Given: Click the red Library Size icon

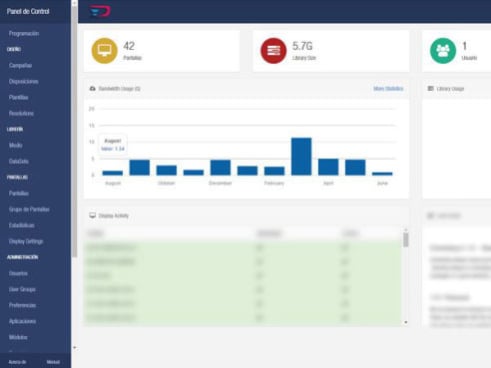Looking at the screenshot, I should click(x=273, y=51).
